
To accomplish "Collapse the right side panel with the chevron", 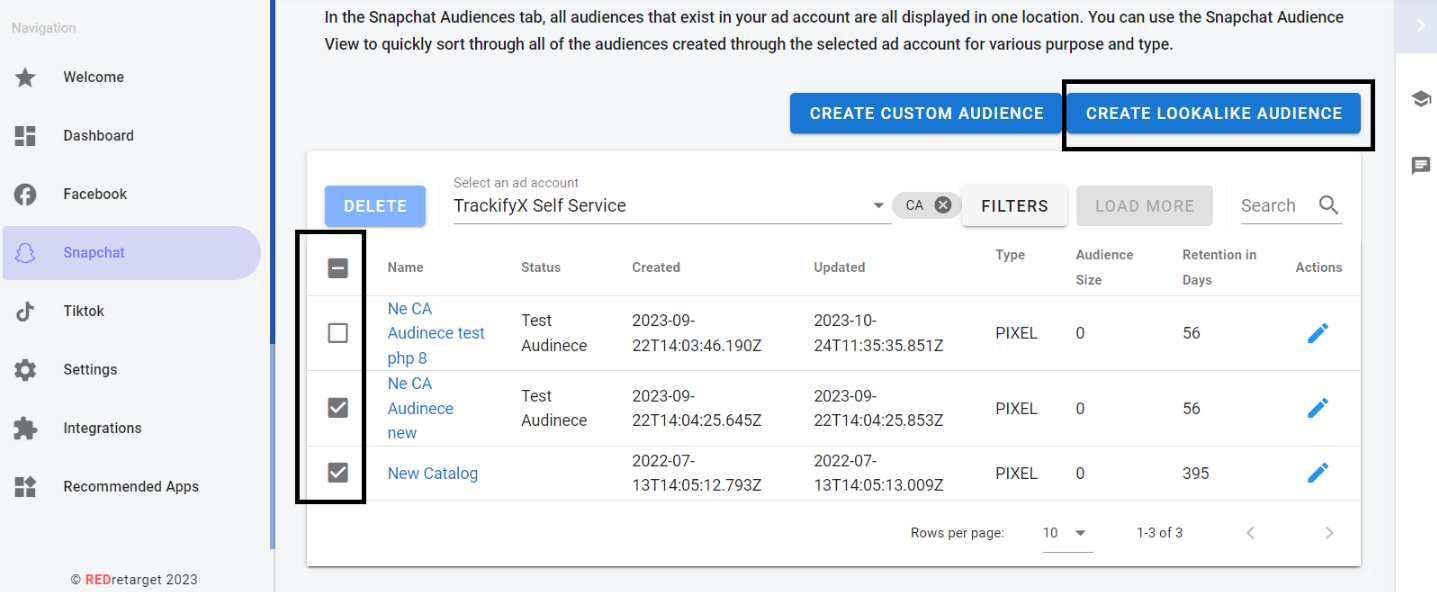I will click(1419, 25).
